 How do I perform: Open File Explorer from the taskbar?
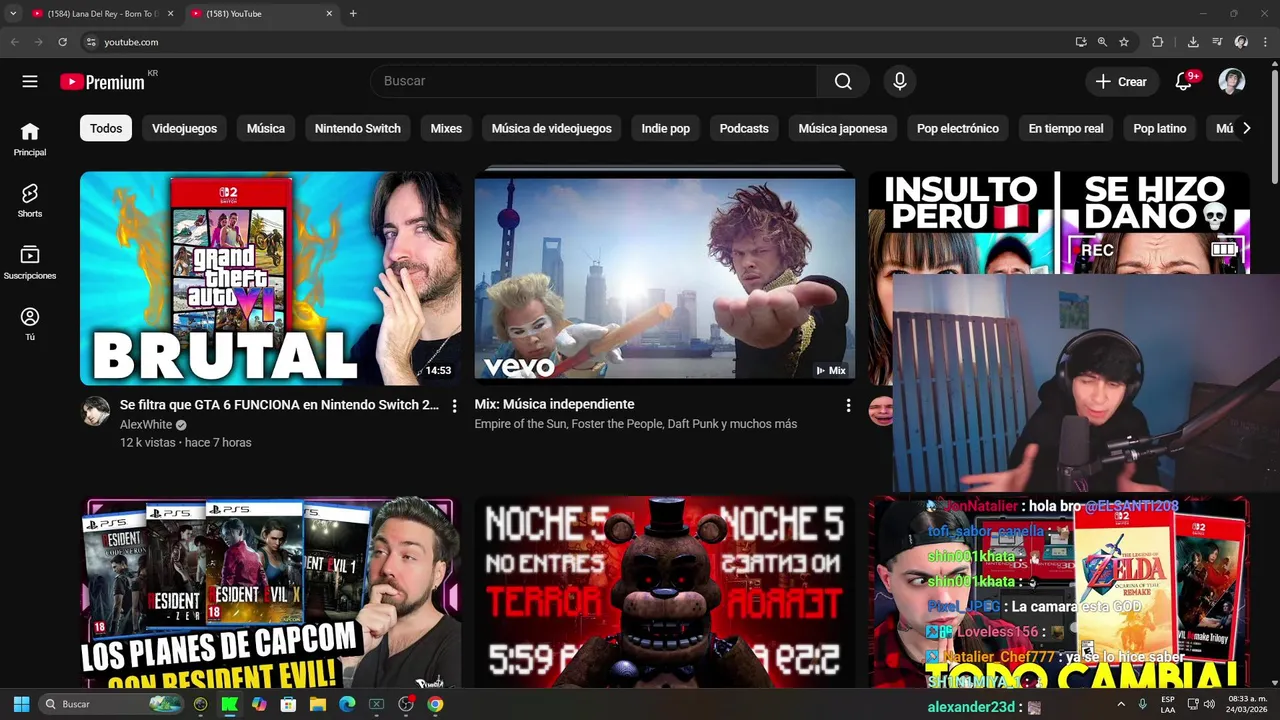[317, 704]
